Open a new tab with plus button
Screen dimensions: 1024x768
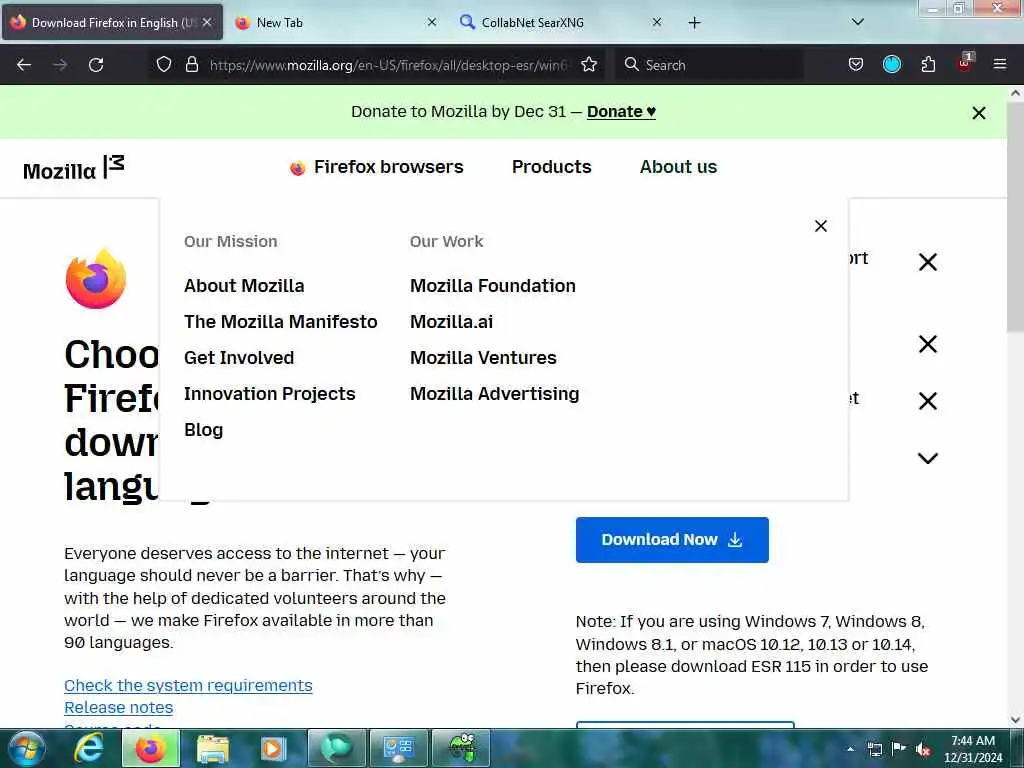(x=694, y=23)
